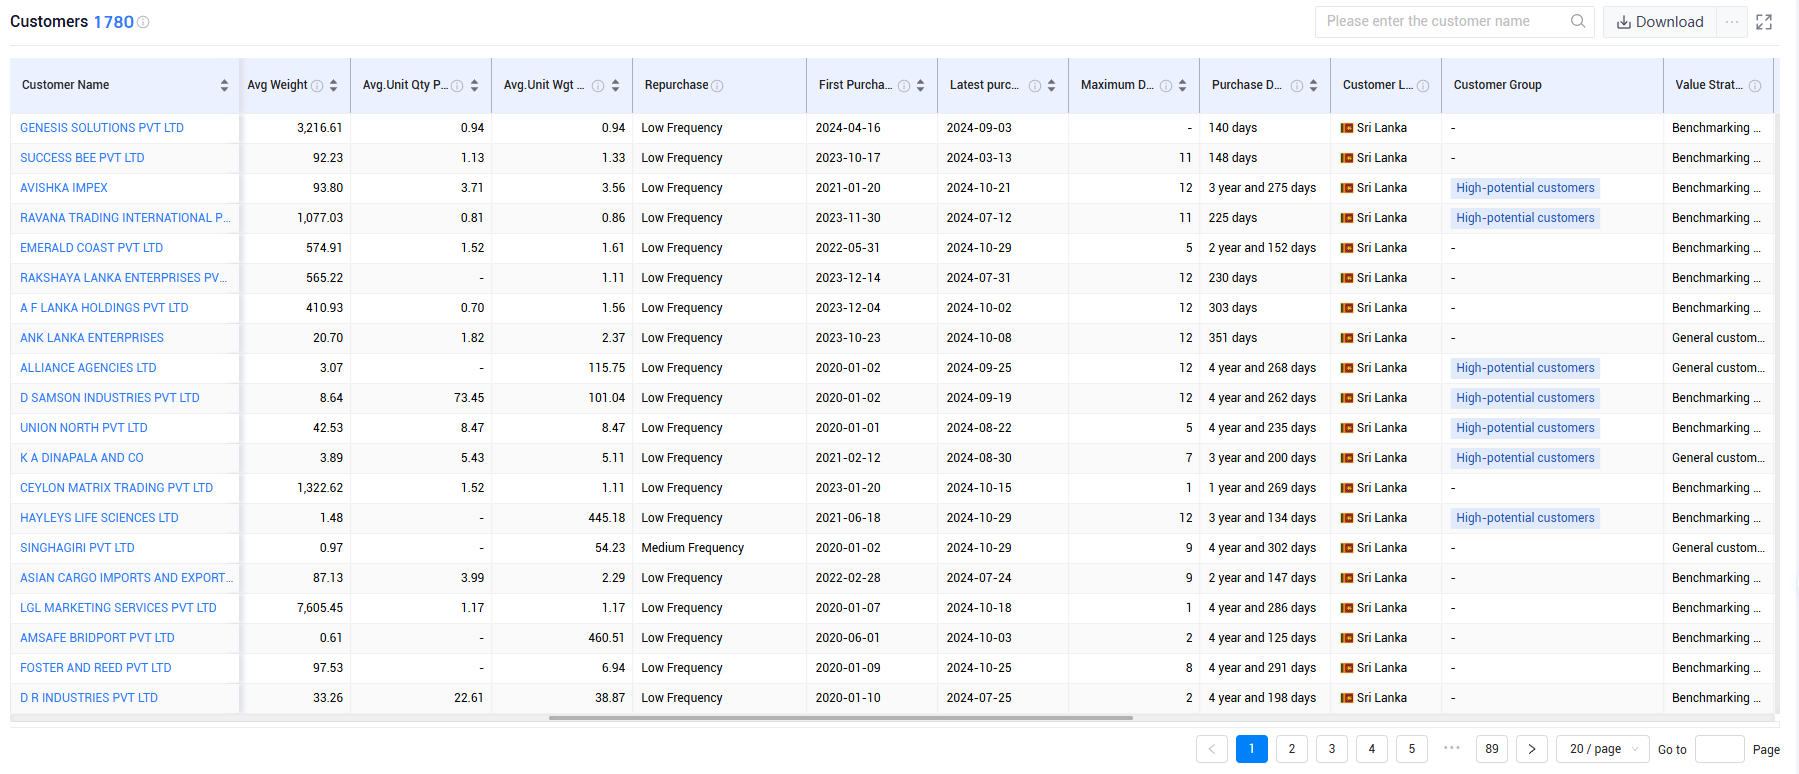Click the horizontal table scrollbar
1799x774 pixels.
[x=840, y=717]
